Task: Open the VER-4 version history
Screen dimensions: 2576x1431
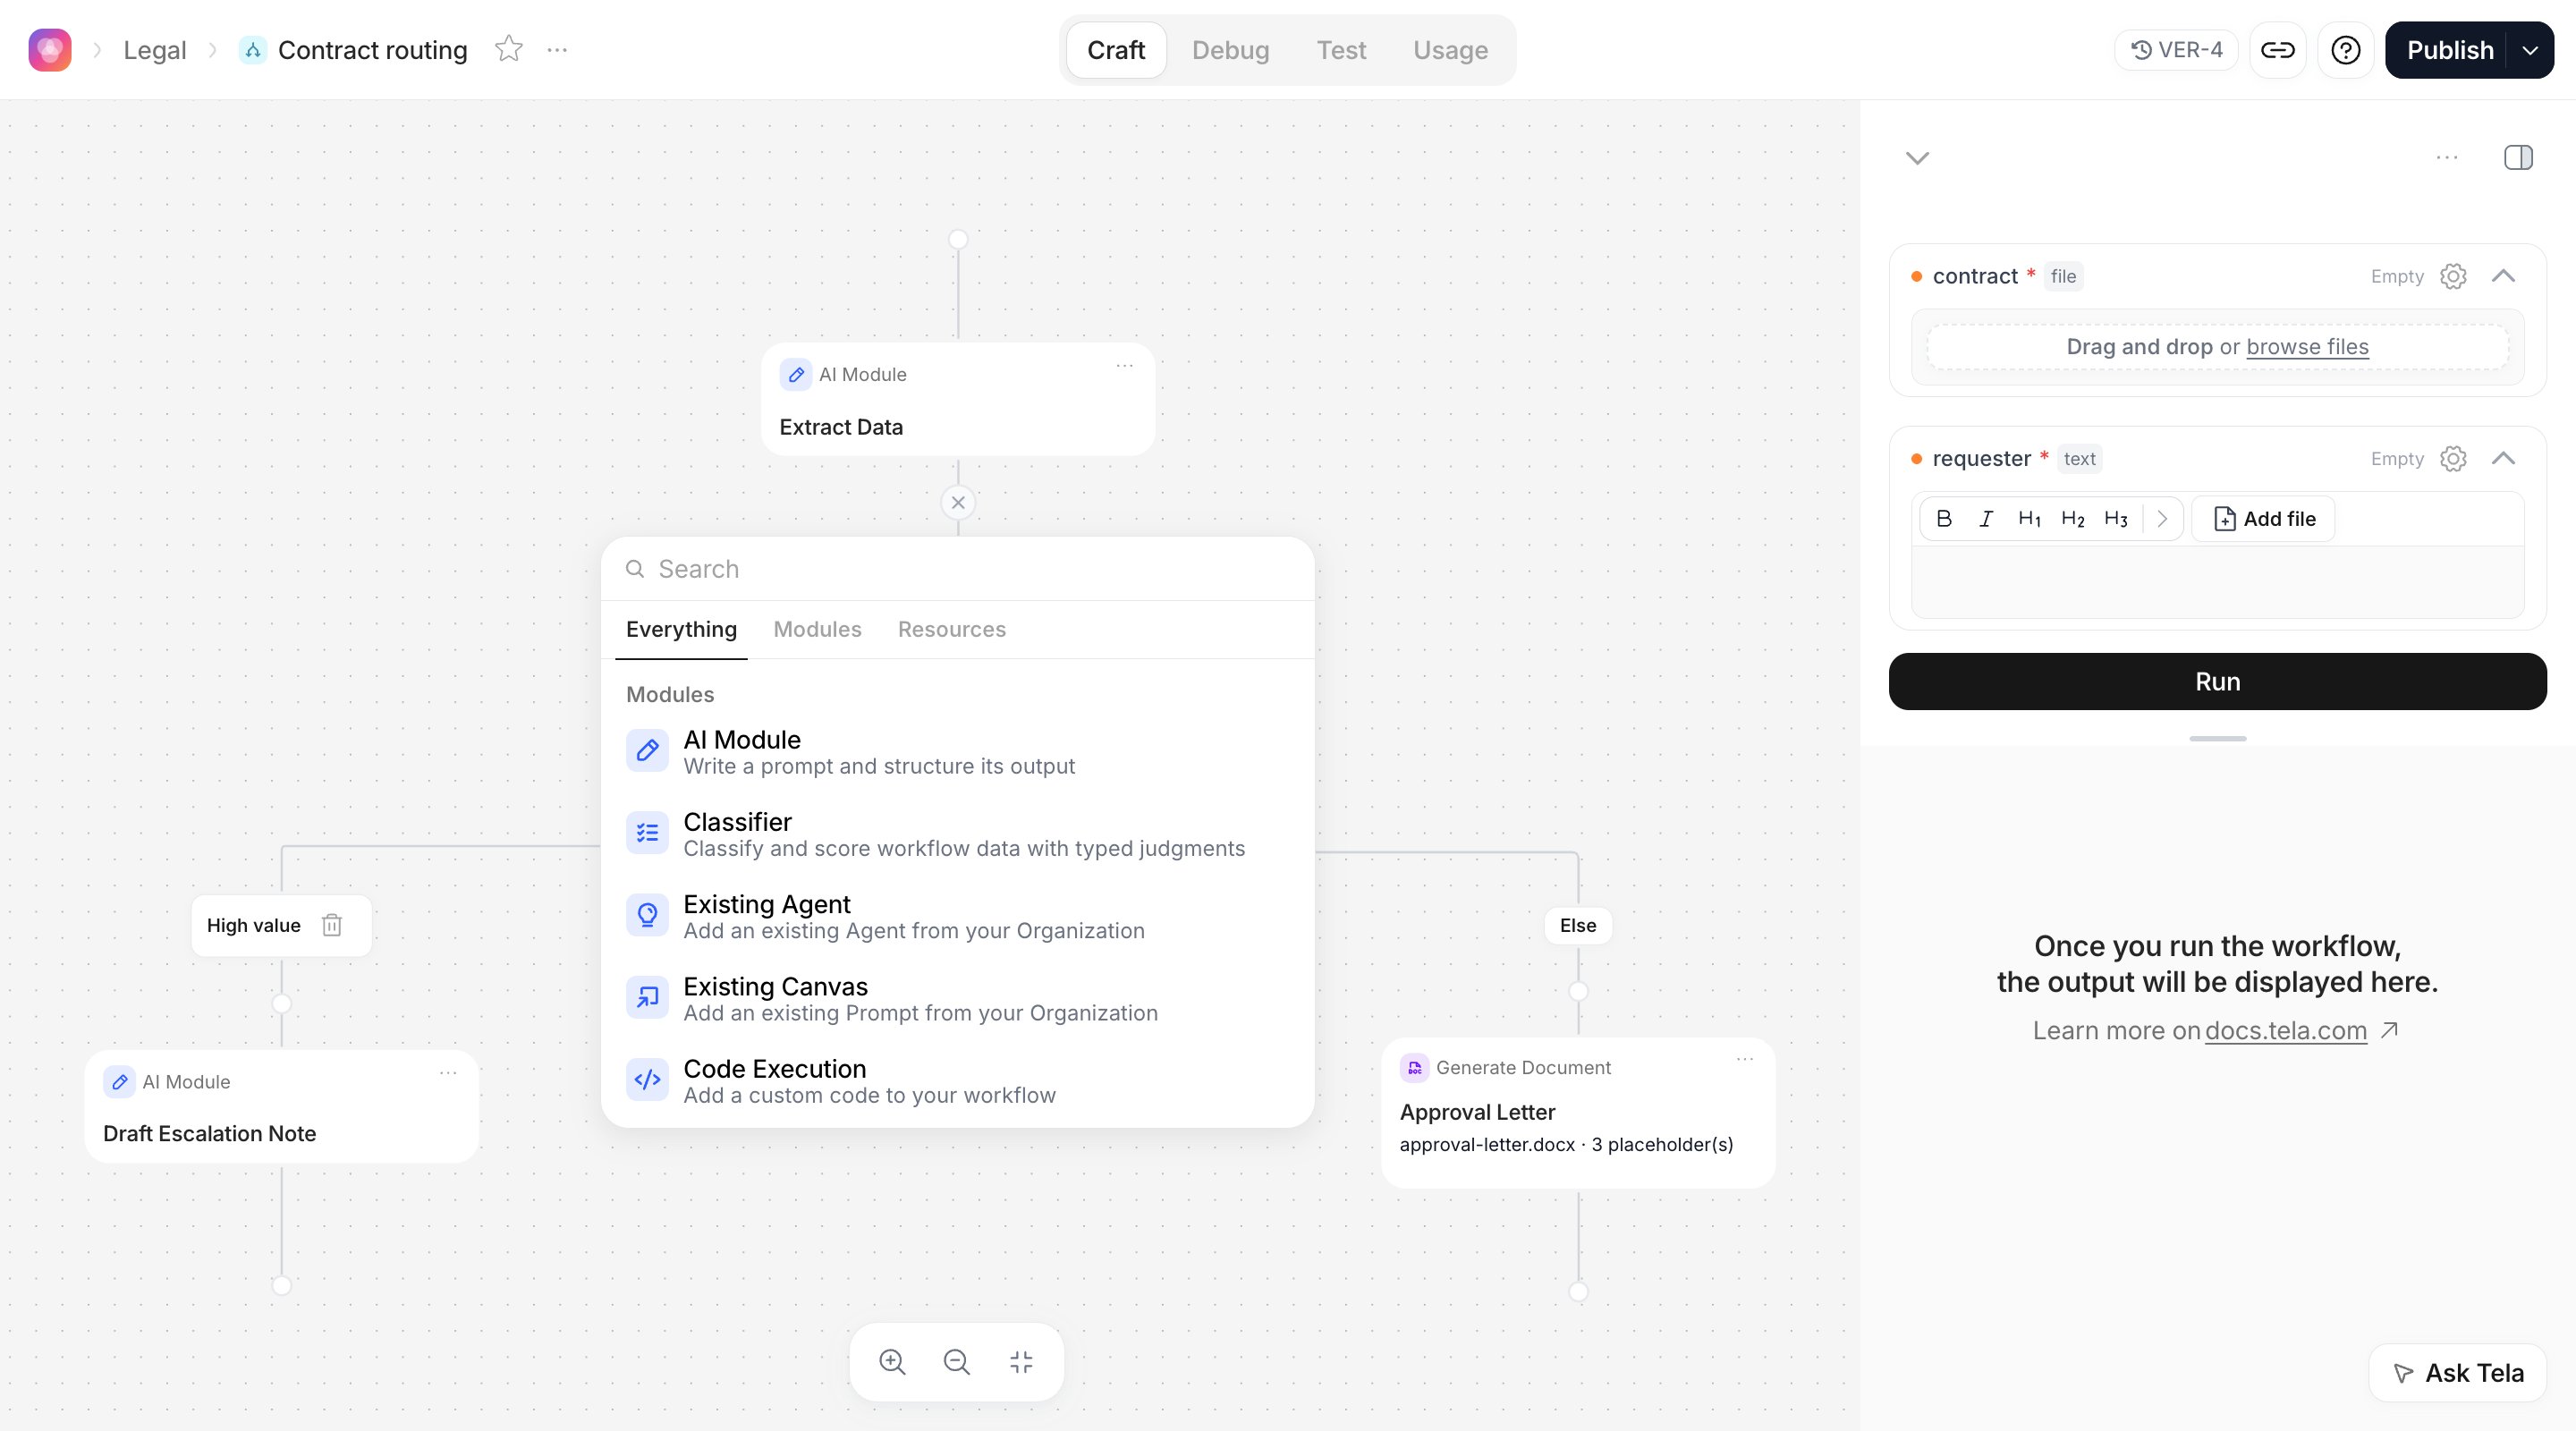Action: [x=2176, y=50]
